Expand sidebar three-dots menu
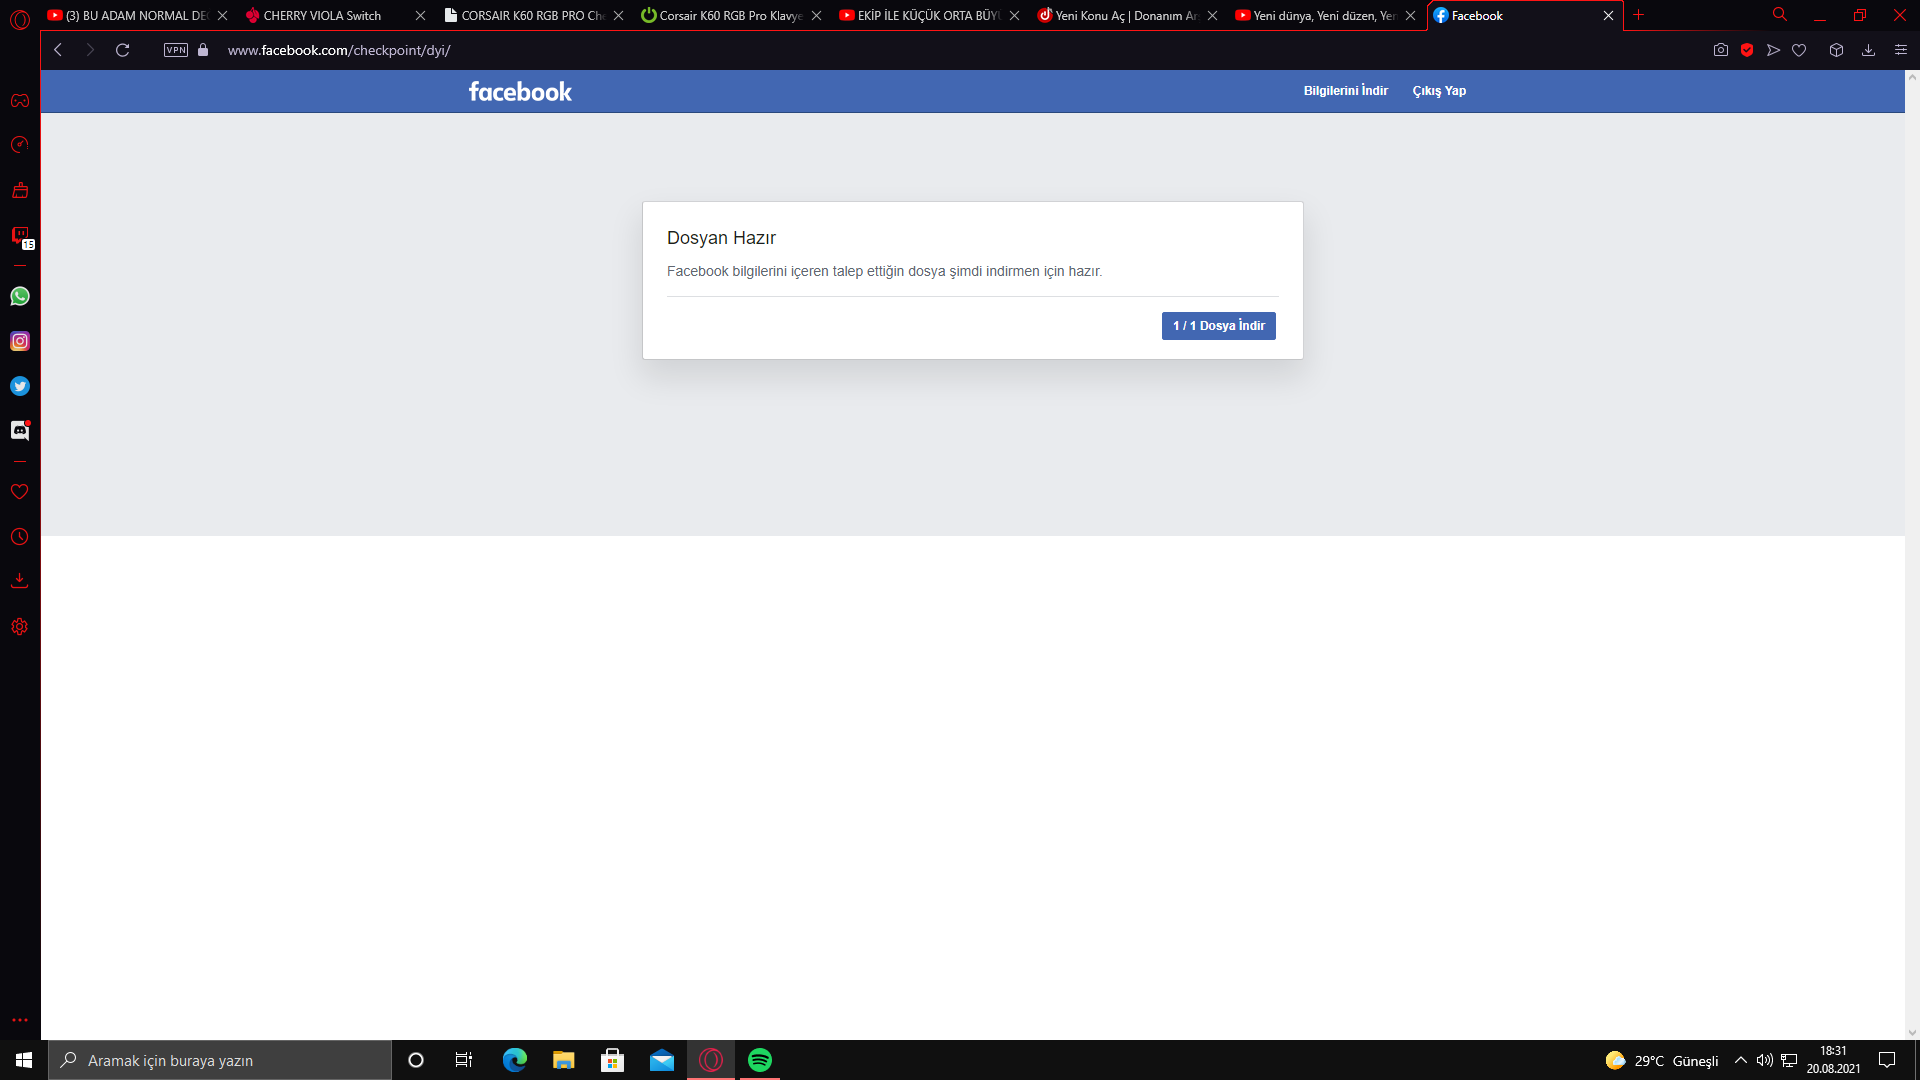This screenshot has height=1080, width=1920. pyautogui.click(x=20, y=1020)
